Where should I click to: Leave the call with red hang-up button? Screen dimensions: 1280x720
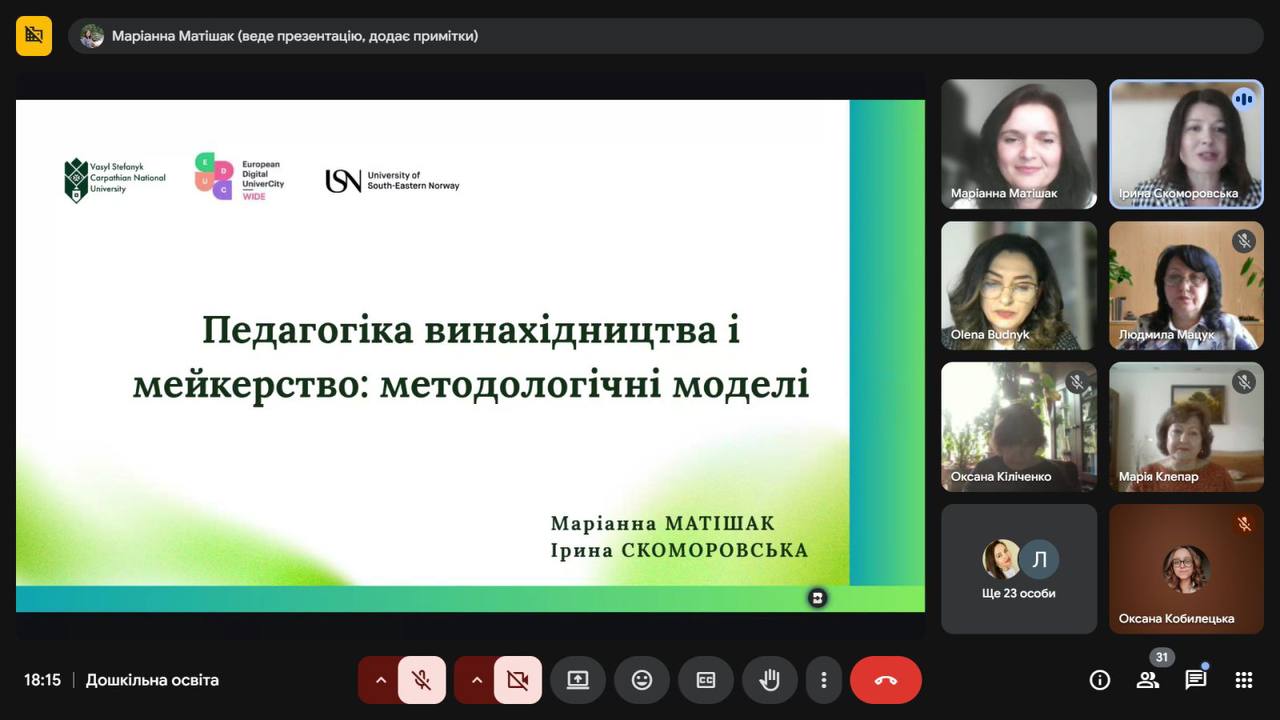(885, 680)
